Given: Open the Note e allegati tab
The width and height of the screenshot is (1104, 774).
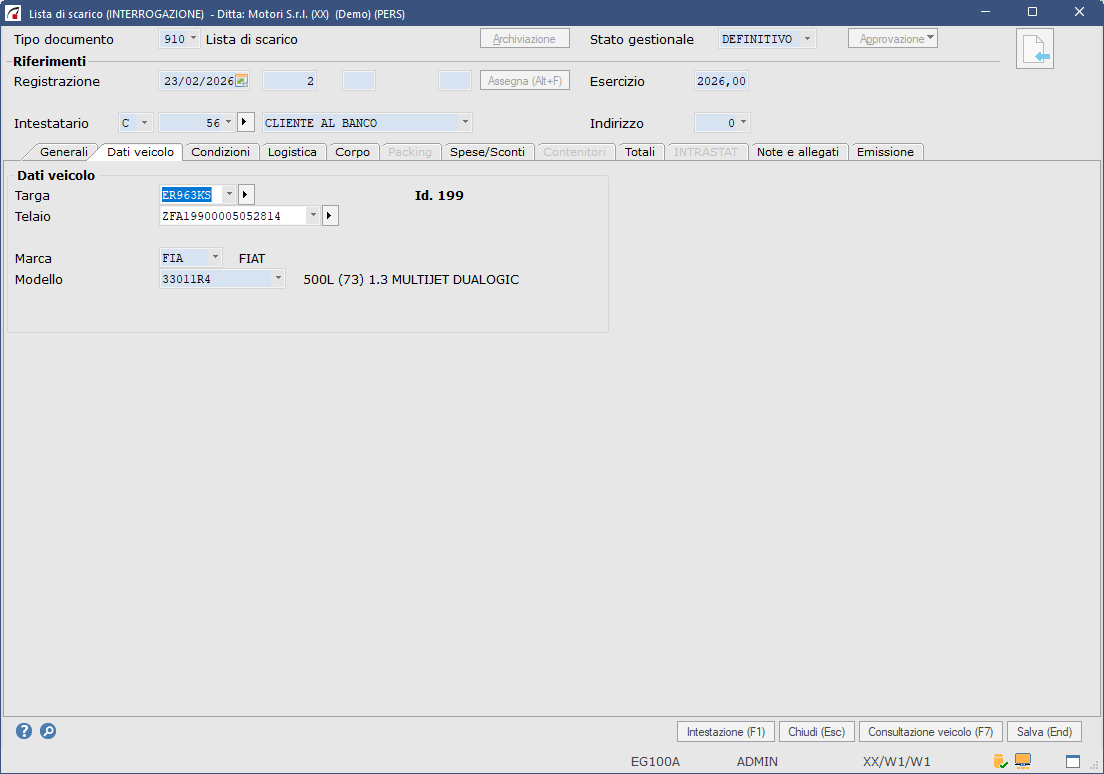Looking at the screenshot, I should tap(797, 152).
